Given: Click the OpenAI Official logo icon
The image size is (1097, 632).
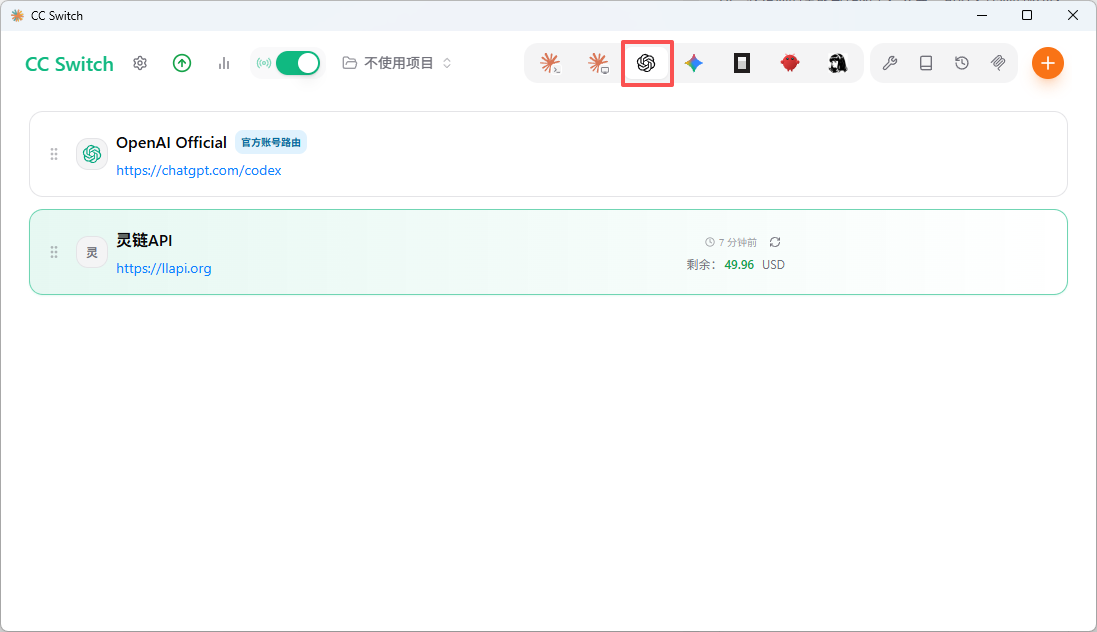Looking at the screenshot, I should click(x=92, y=154).
